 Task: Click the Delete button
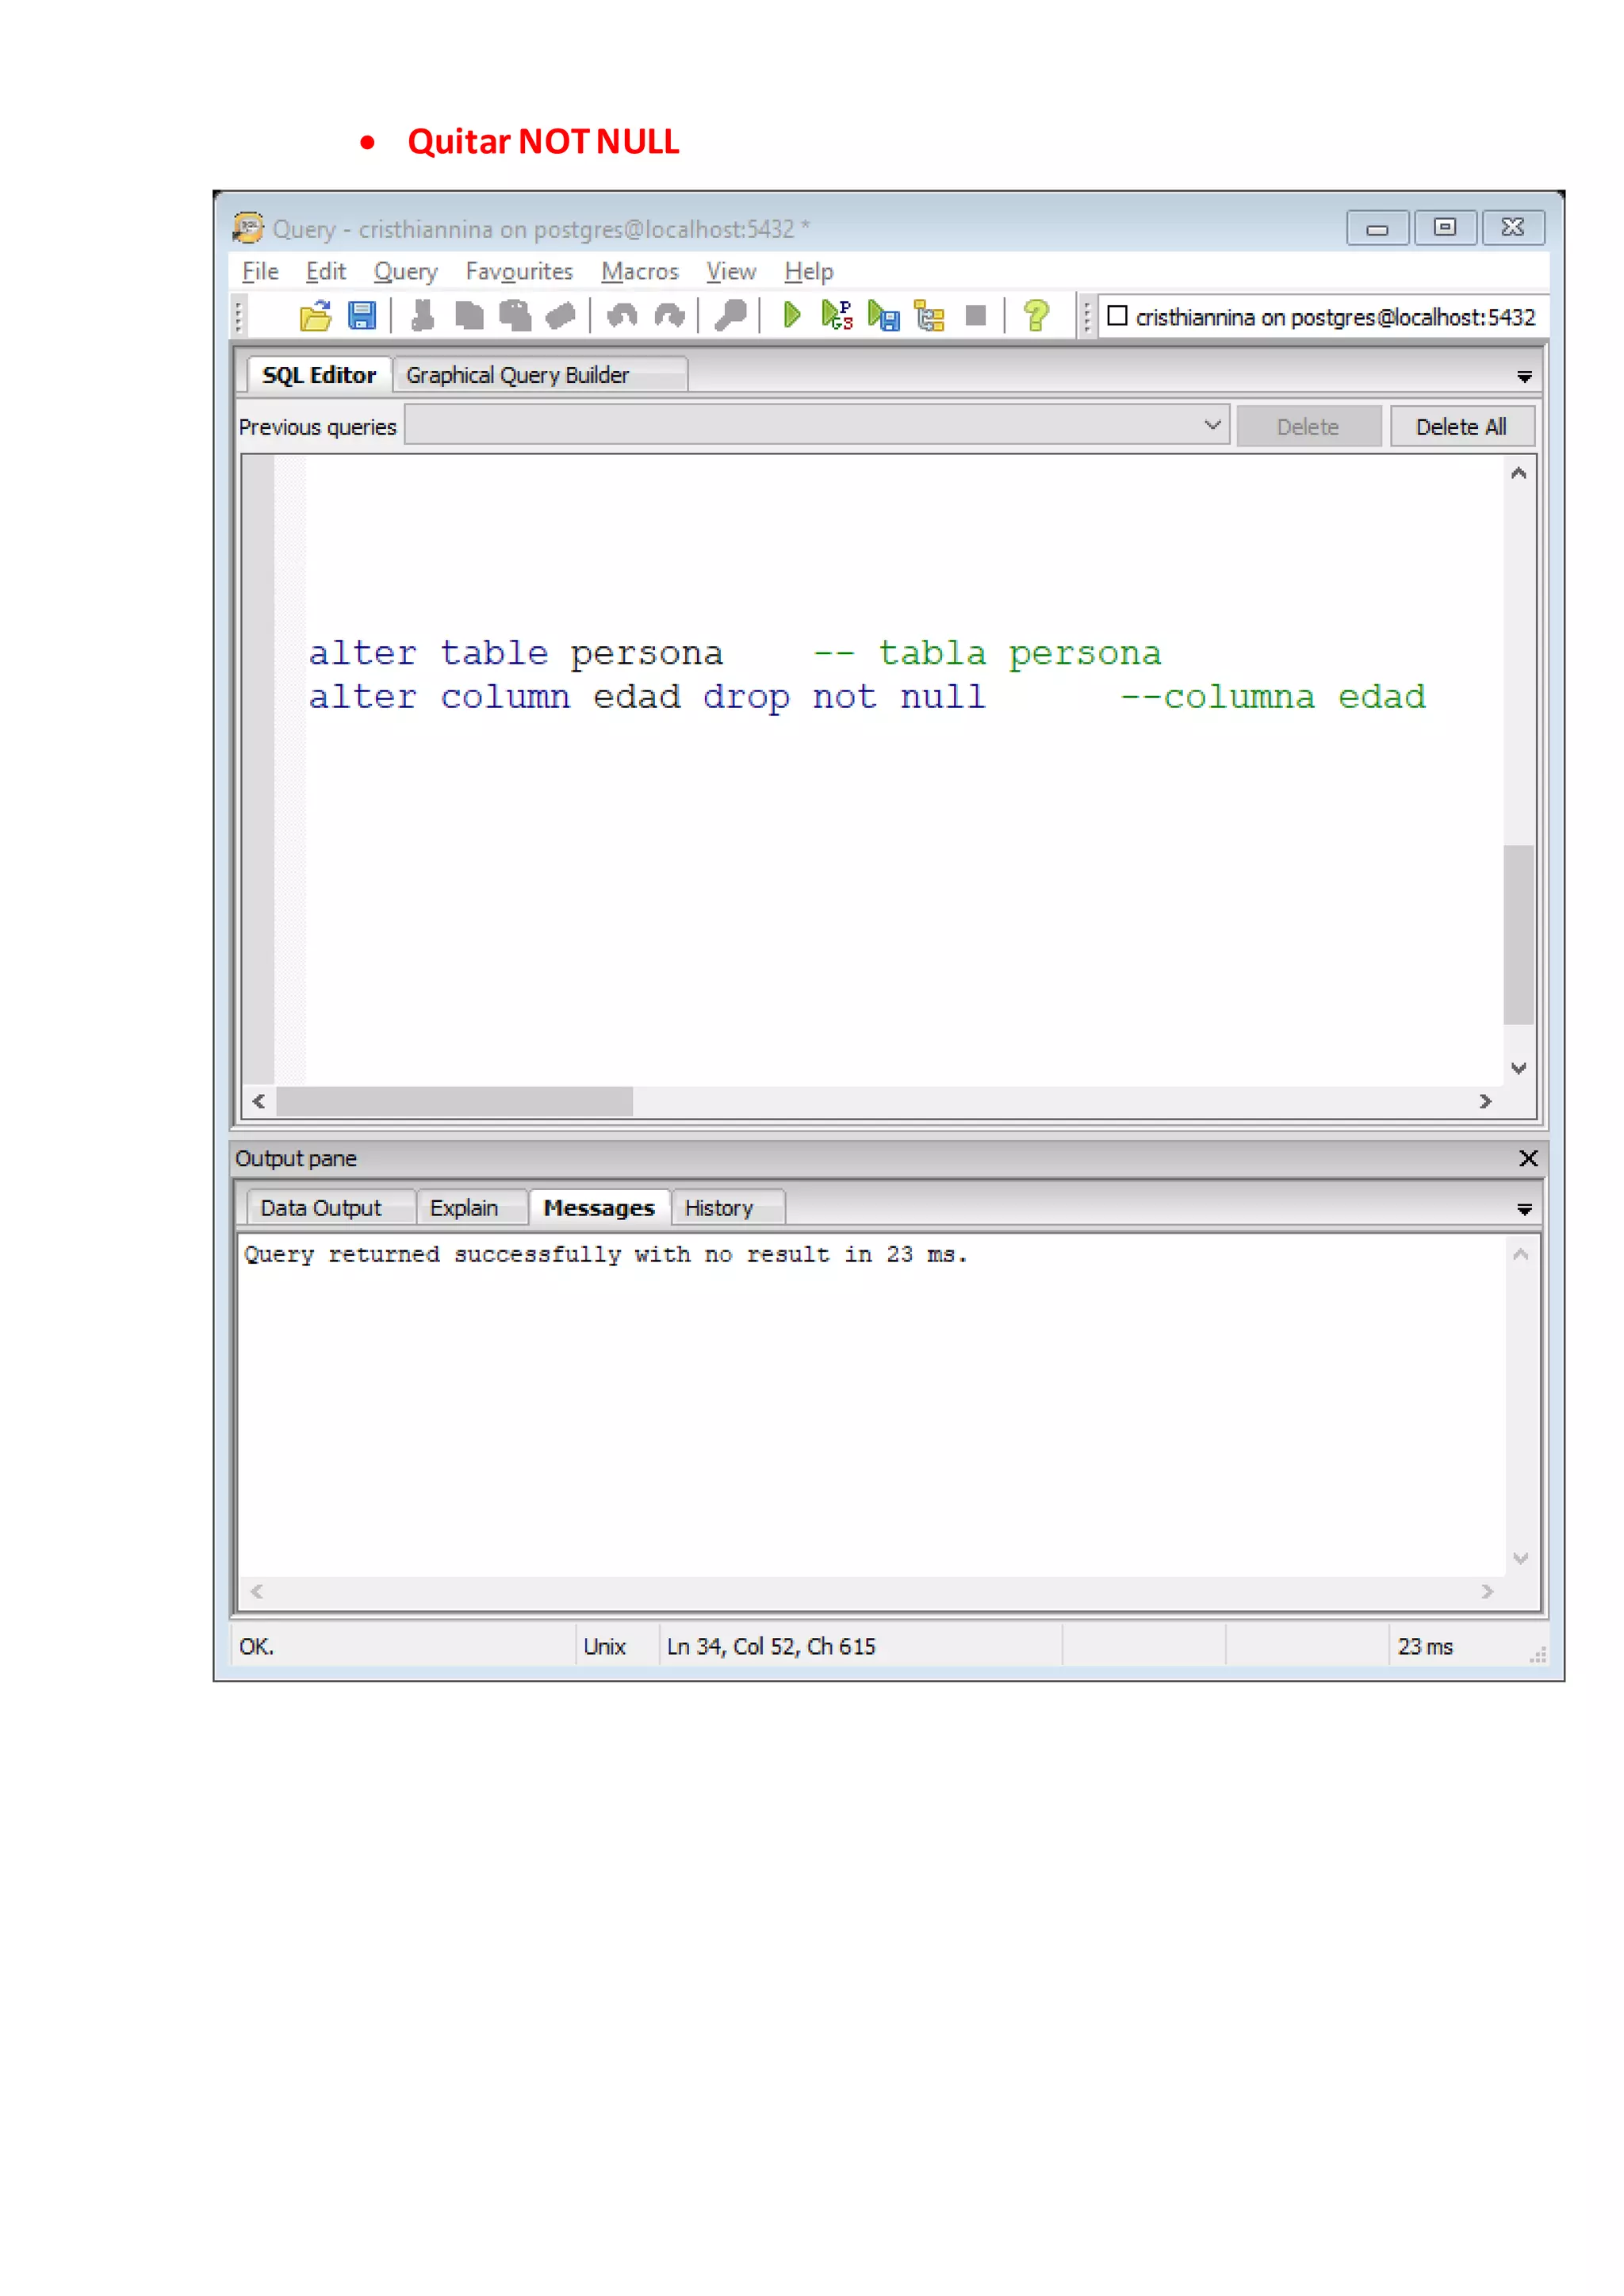[1308, 427]
